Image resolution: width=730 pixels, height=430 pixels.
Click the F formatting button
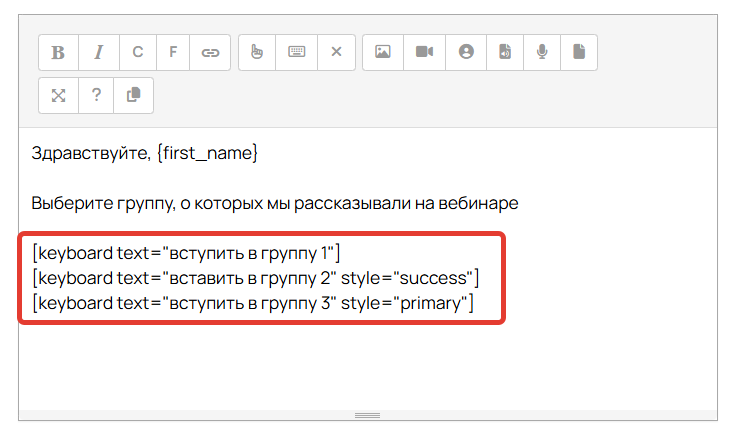pos(173,52)
